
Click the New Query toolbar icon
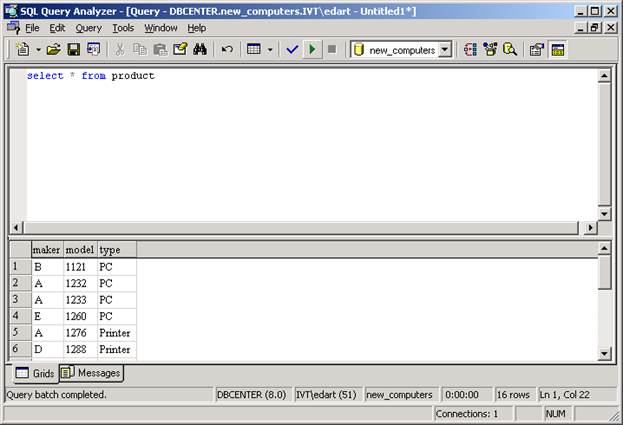23,49
